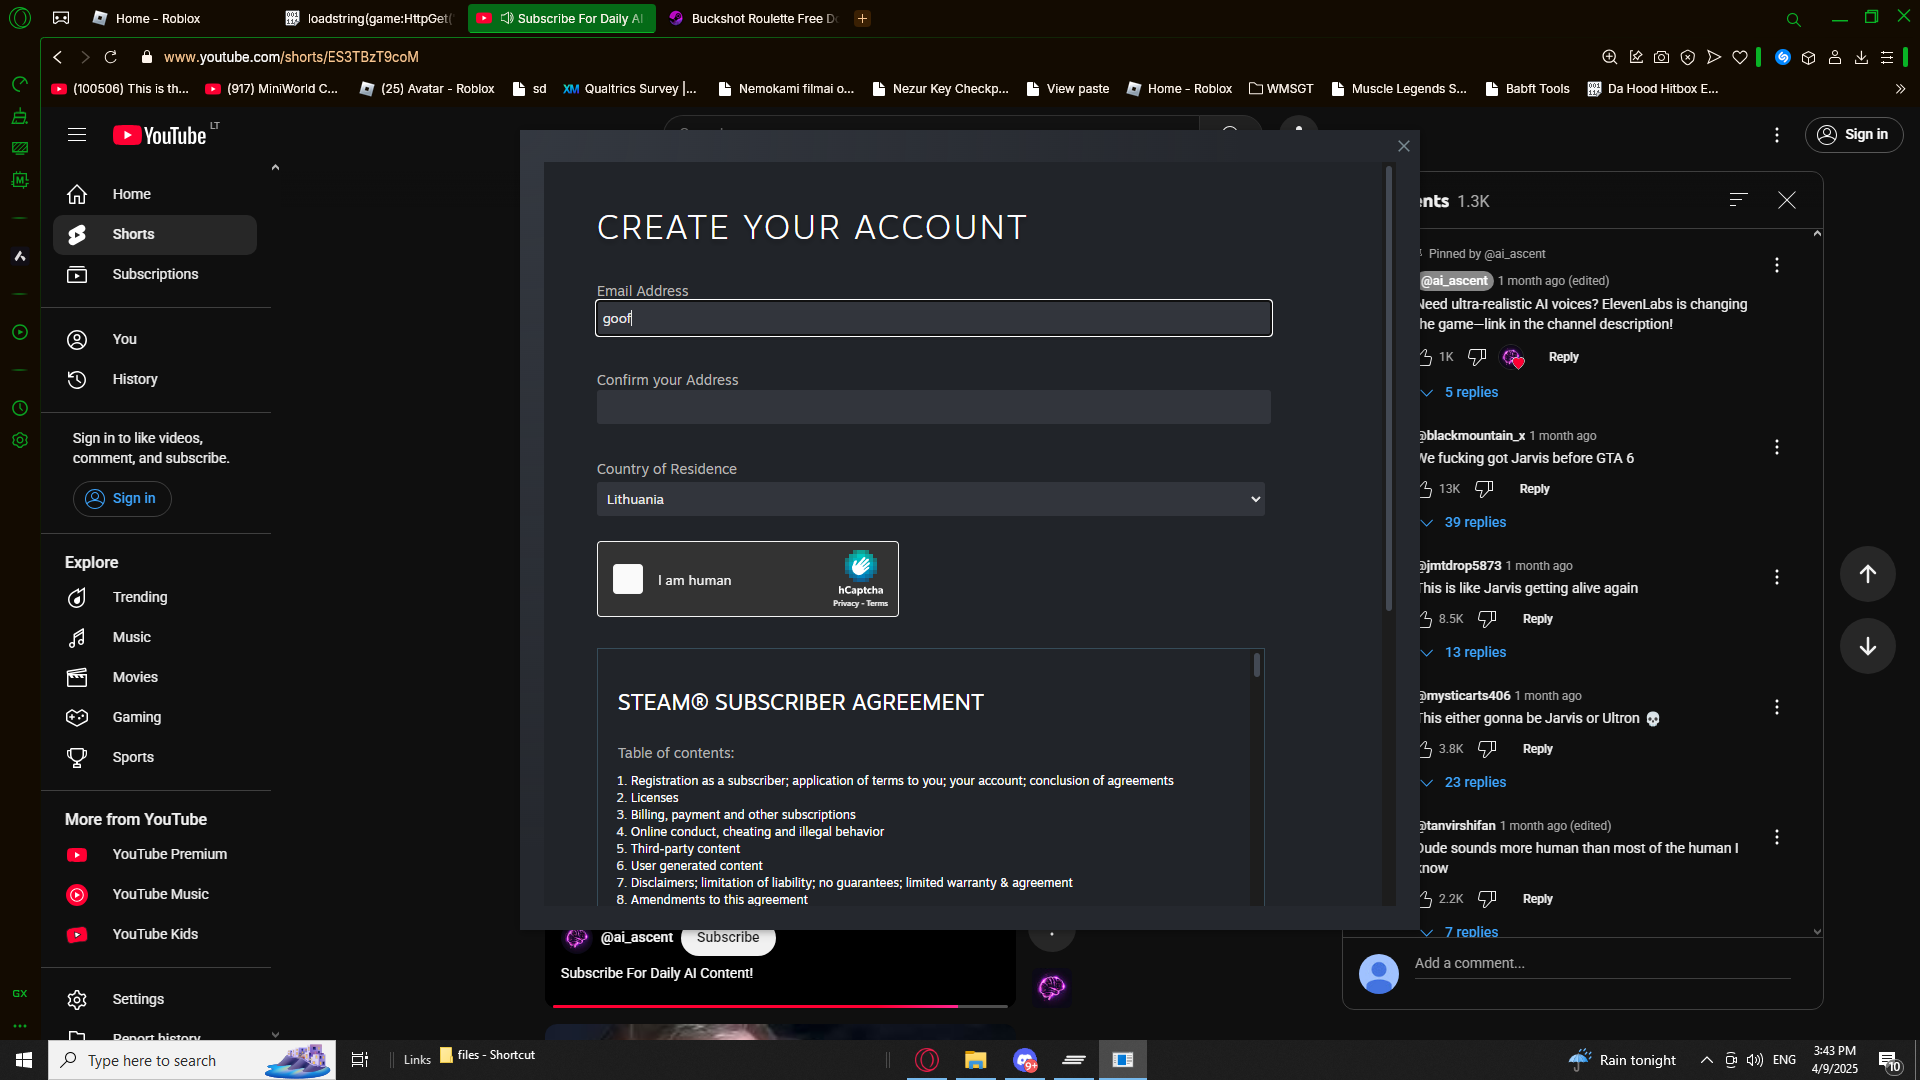
Task: Reply to the blackmountain_x comment
Action: [1534, 489]
